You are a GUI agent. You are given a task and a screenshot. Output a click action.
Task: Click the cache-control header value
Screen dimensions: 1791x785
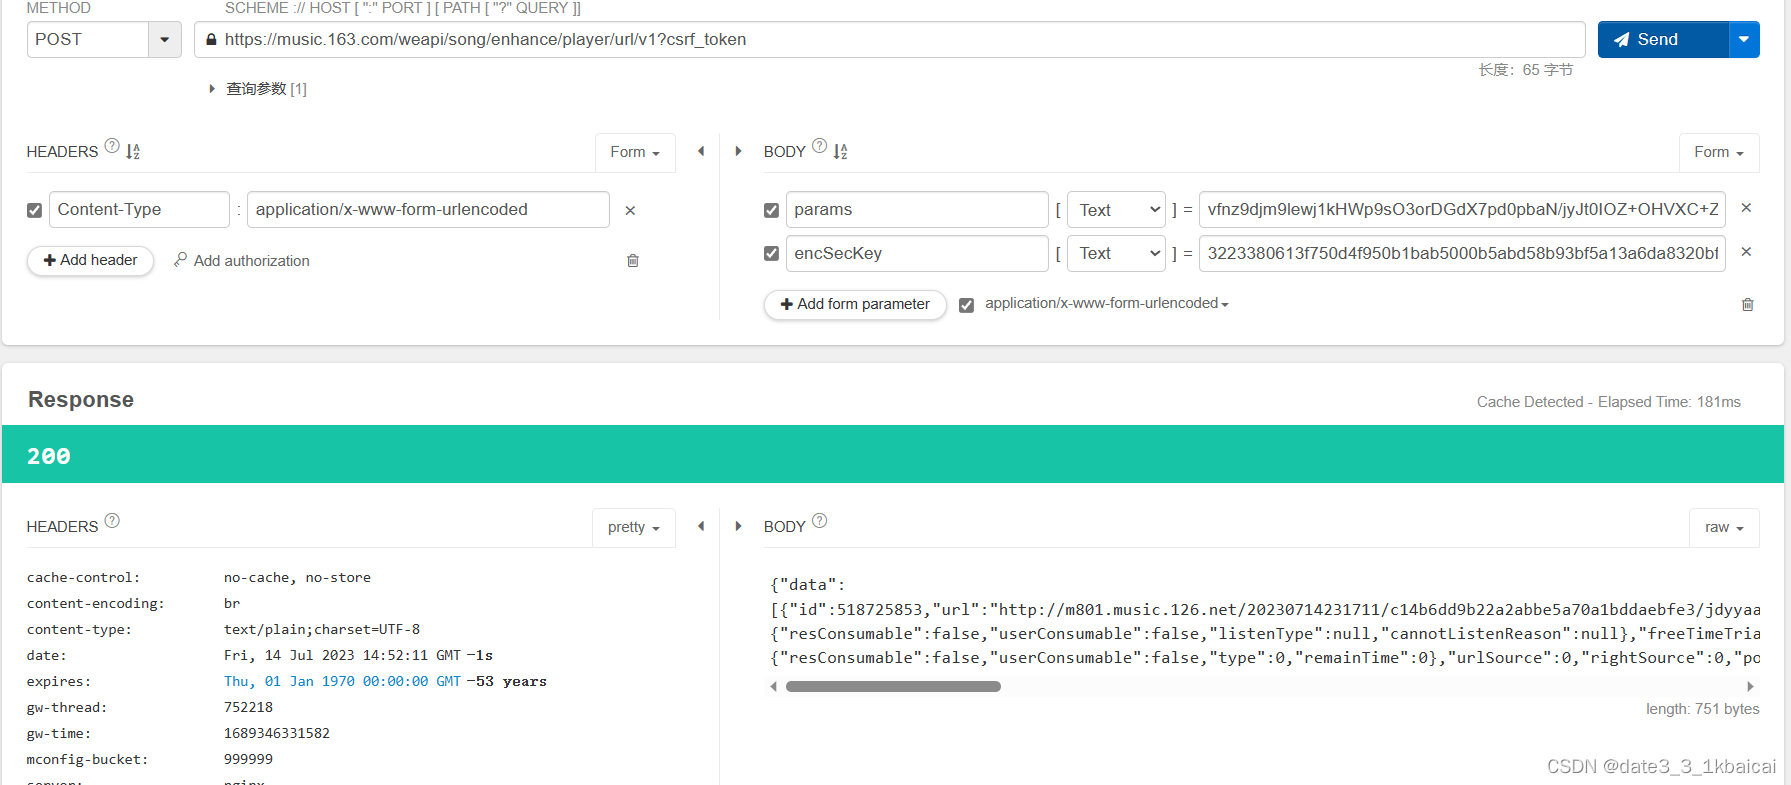(297, 577)
